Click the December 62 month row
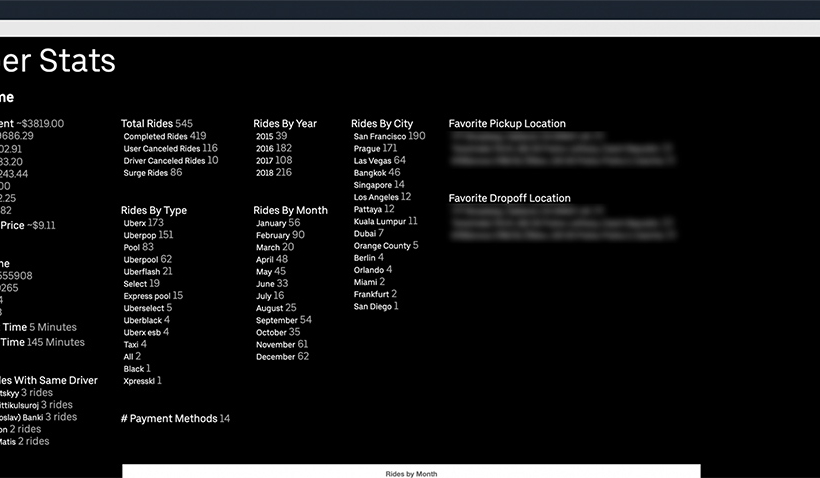 pyautogui.click(x=282, y=356)
